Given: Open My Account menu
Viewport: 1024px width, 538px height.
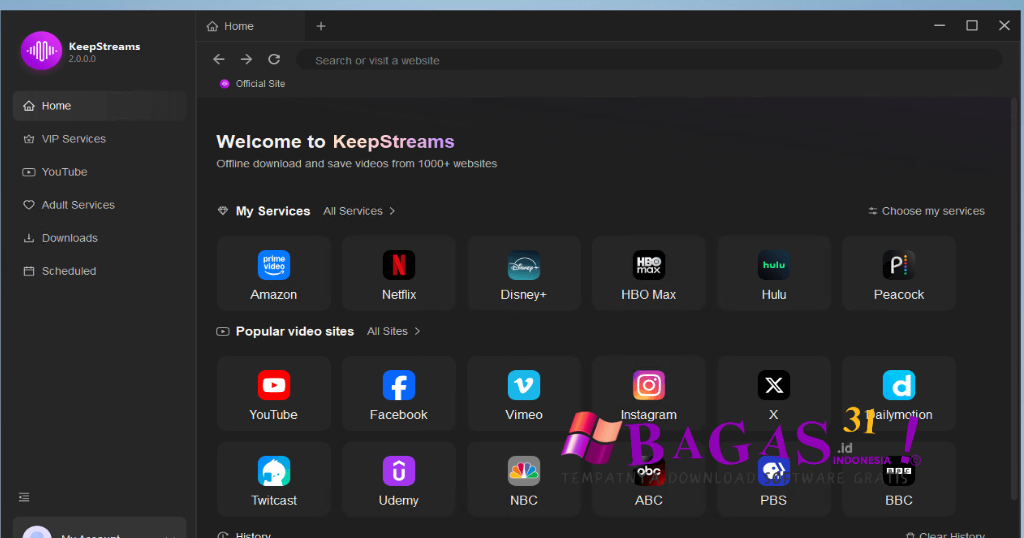Looking at the screenshot, I should coord(99,528).
